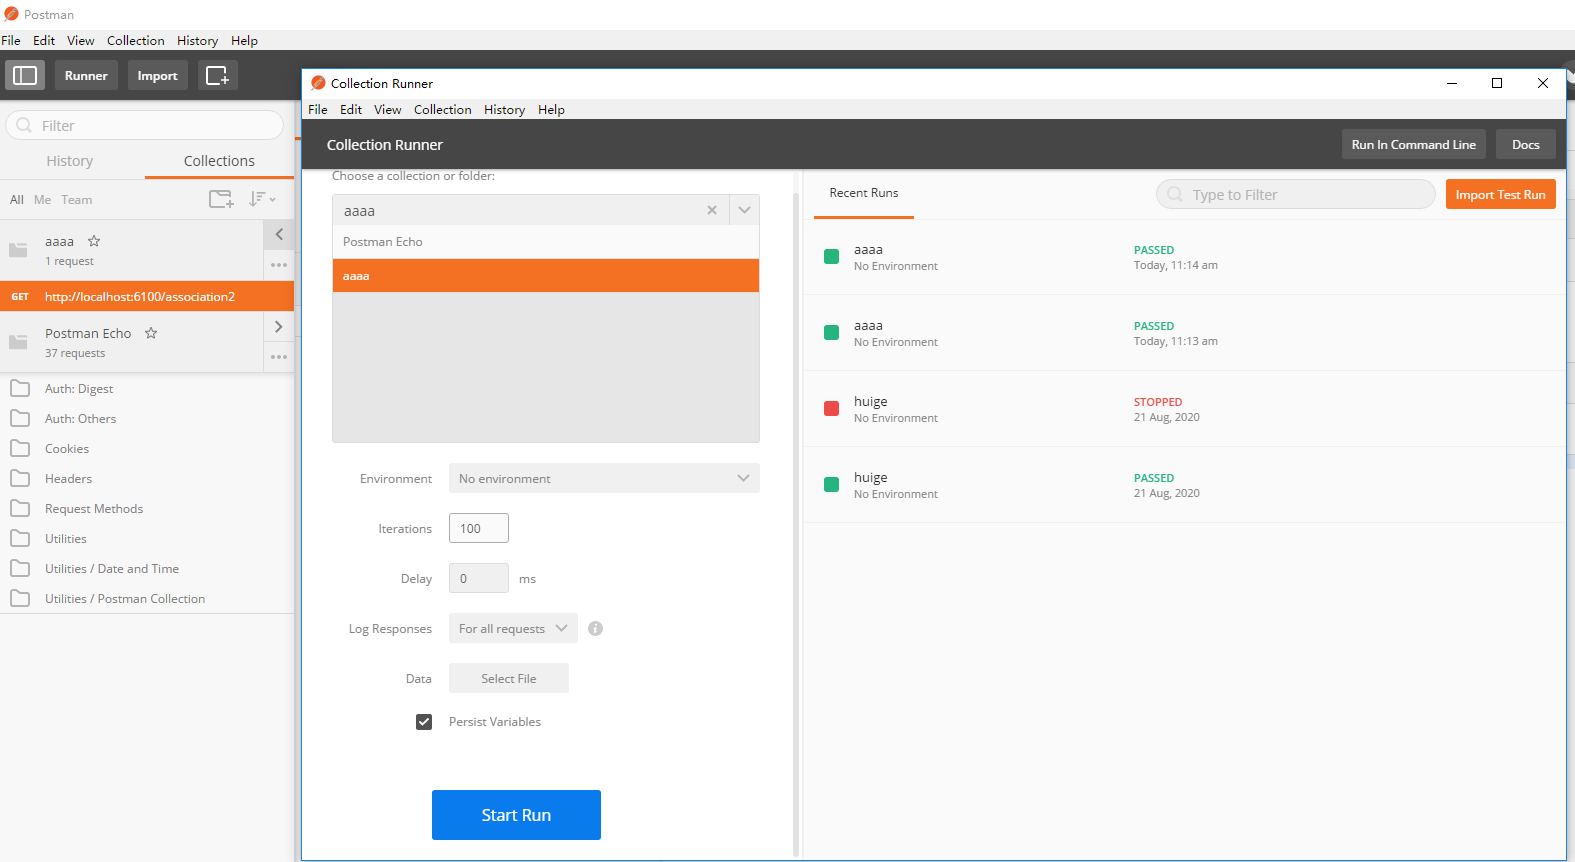Click the Import button in main toolbar

coord(157,75)
